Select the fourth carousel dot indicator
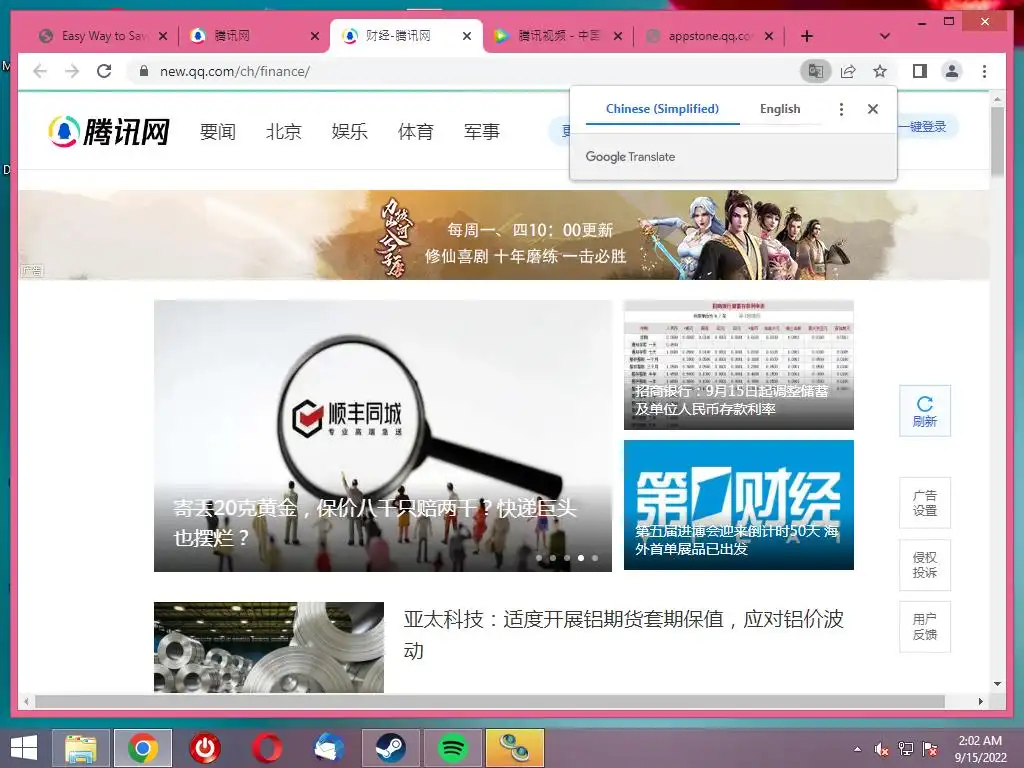This screenshot has width=1024, height=768. [x=581, y=558]
